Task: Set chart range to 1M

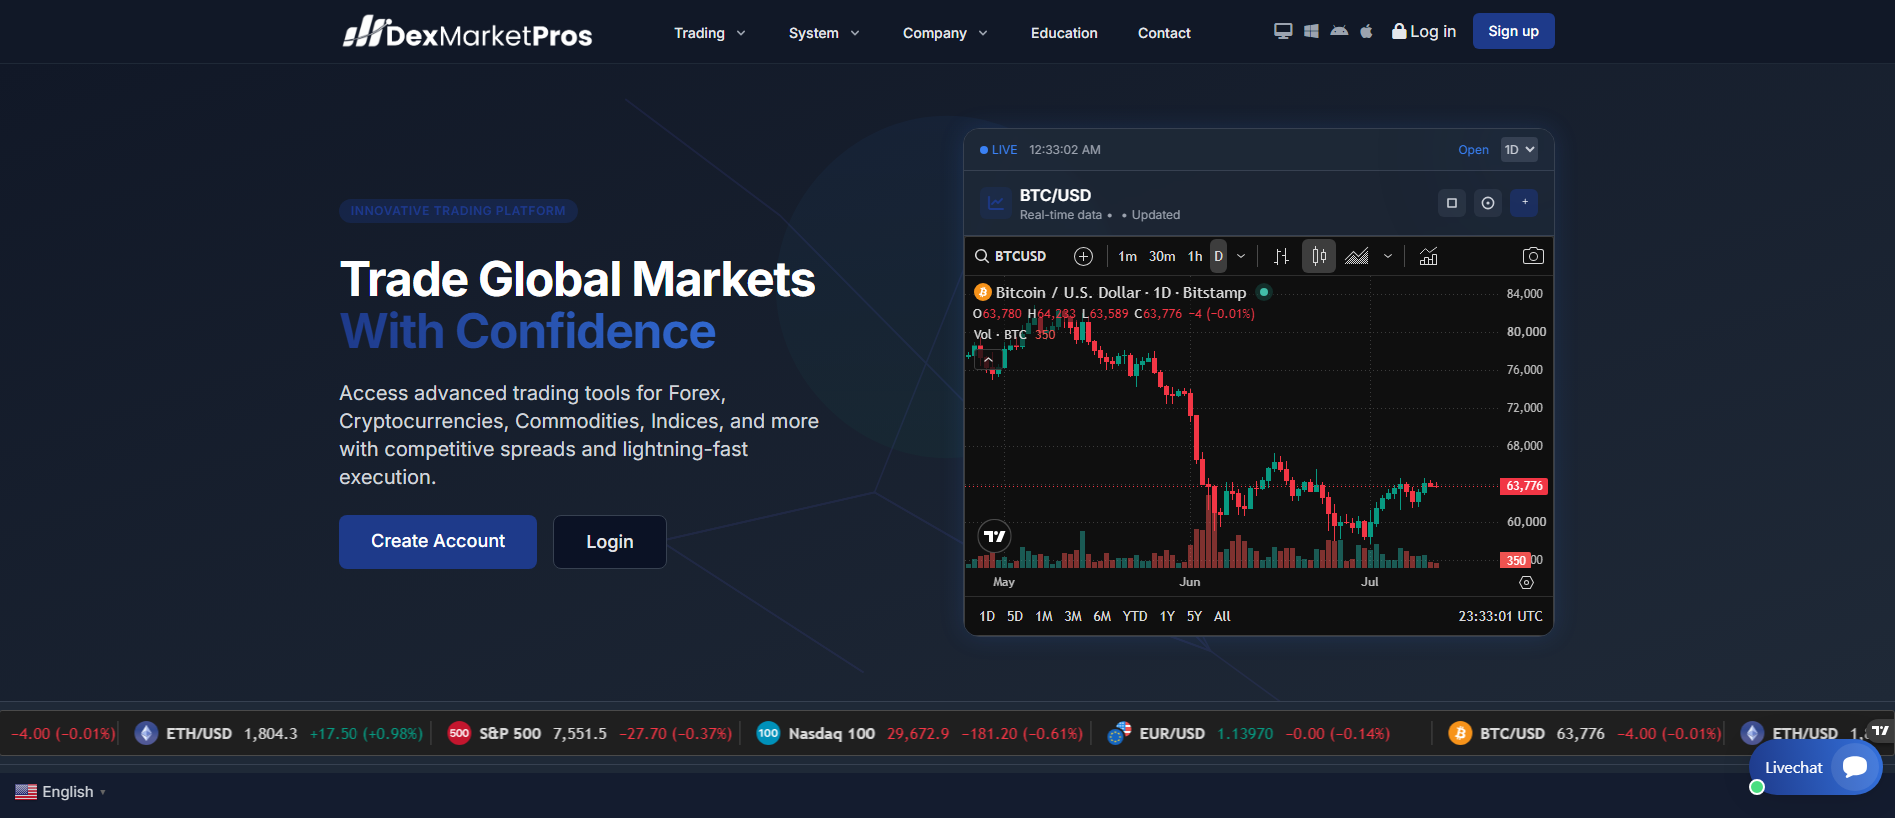Action: [x=1044, y=616]
